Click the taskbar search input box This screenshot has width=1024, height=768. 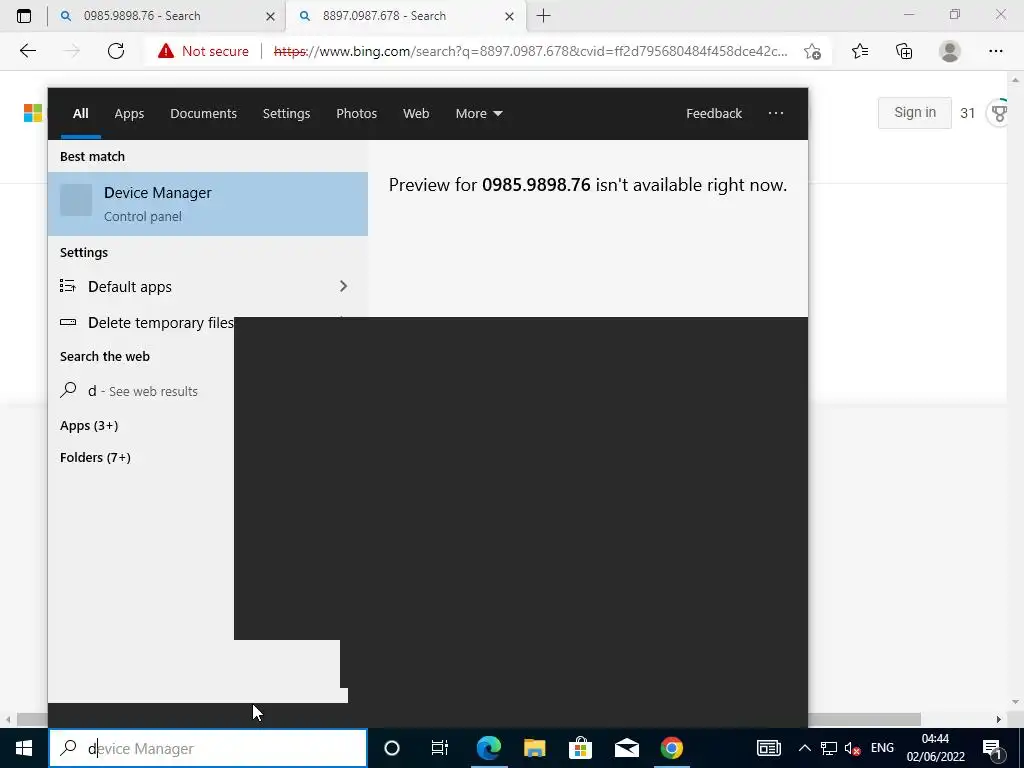click(208, 748)
